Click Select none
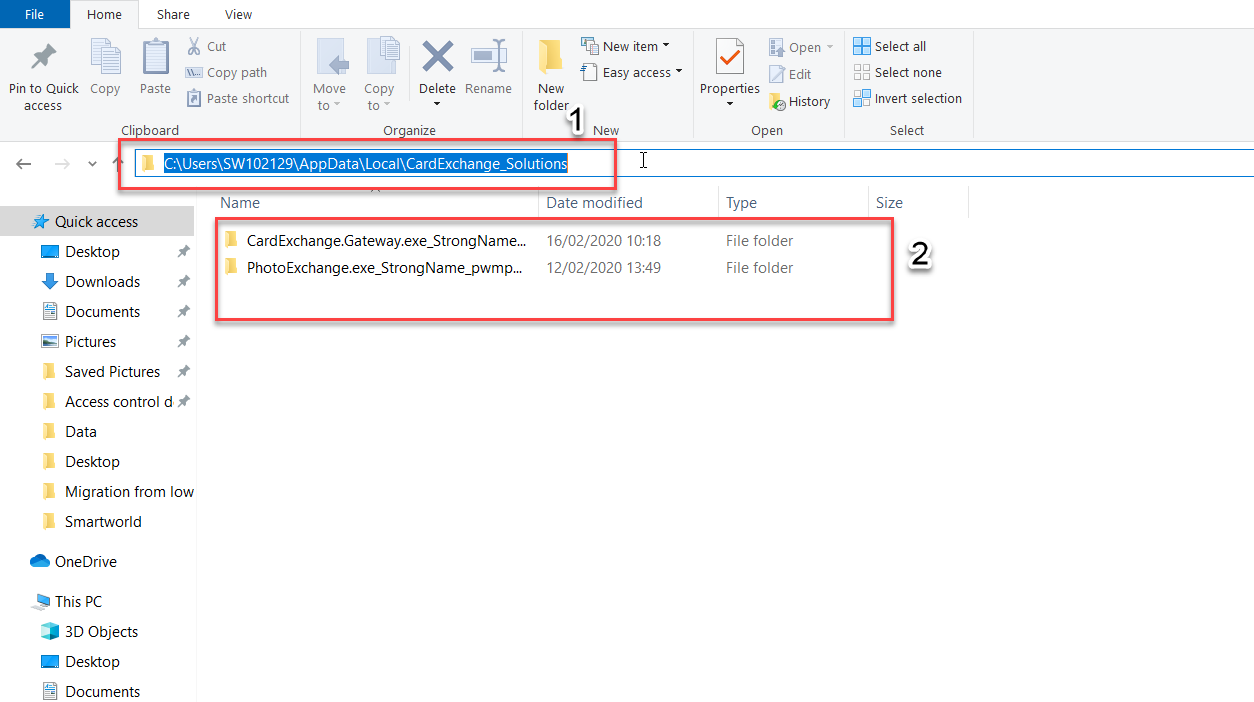Image resolution: width=1254 pixels, height=702 pixels. (x=897, y=72)
